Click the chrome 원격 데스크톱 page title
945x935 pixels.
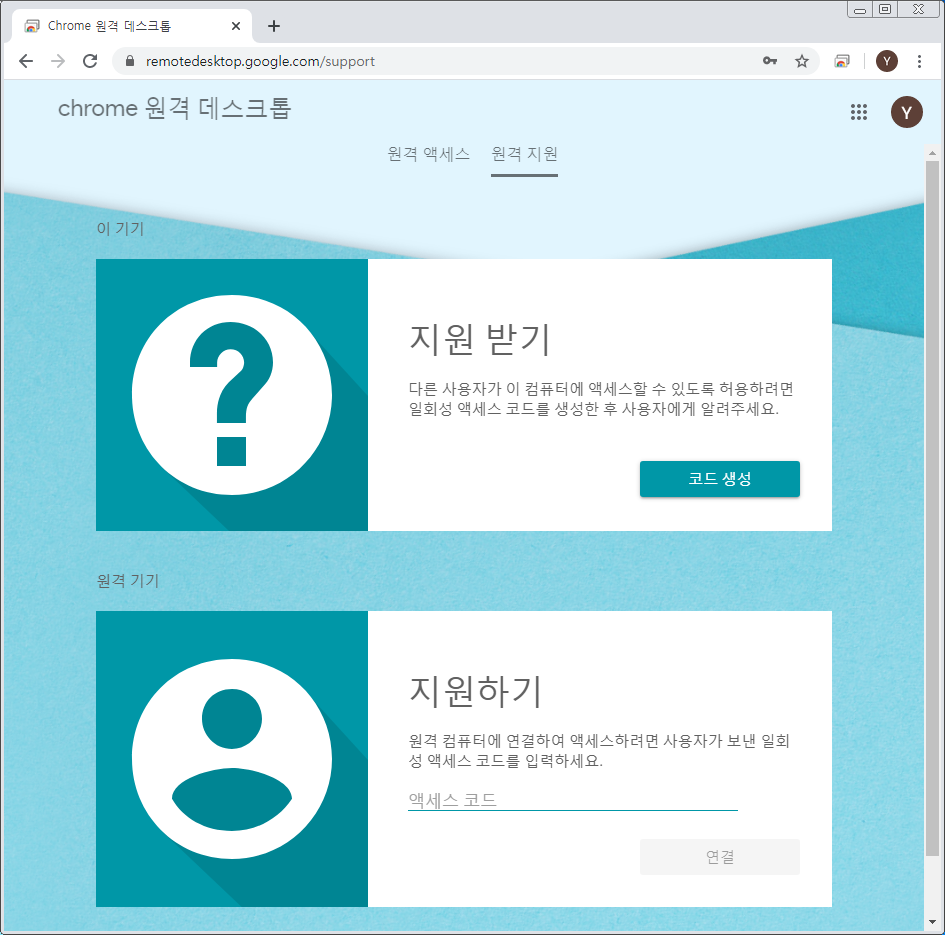click(175, 109)
